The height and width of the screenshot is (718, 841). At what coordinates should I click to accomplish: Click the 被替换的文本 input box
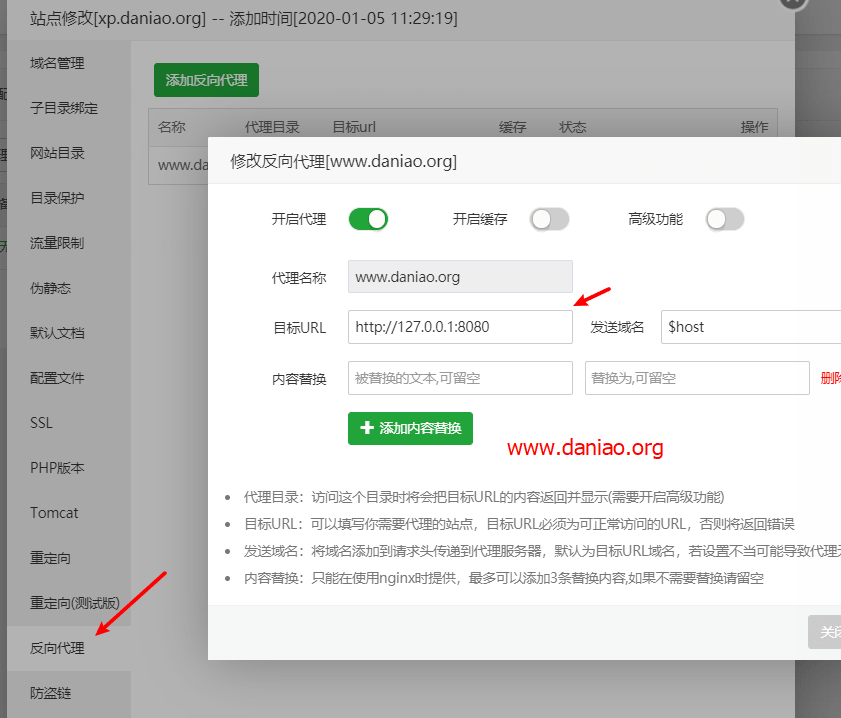(460, 378)
